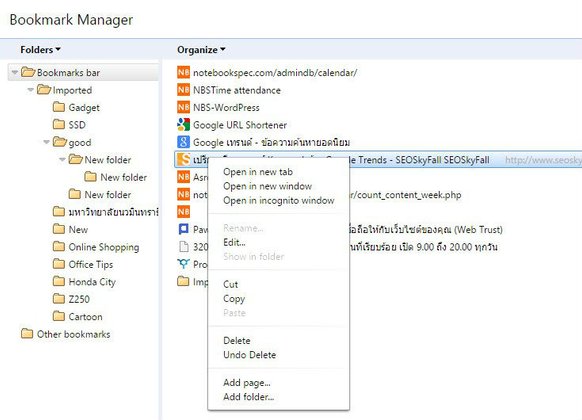The image size is (582, 420).
Task: Collapse the Imported folder tree arrow
Action: 30,89
